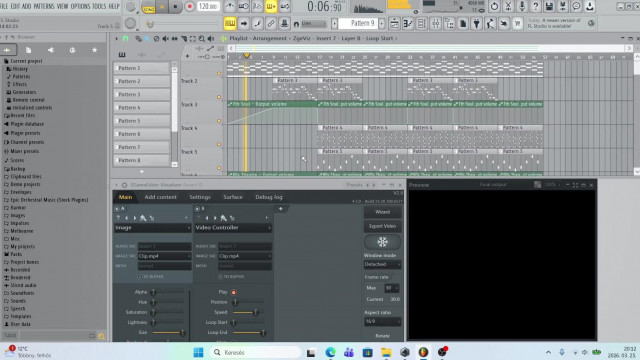Click the microphone recording icon

522,6
